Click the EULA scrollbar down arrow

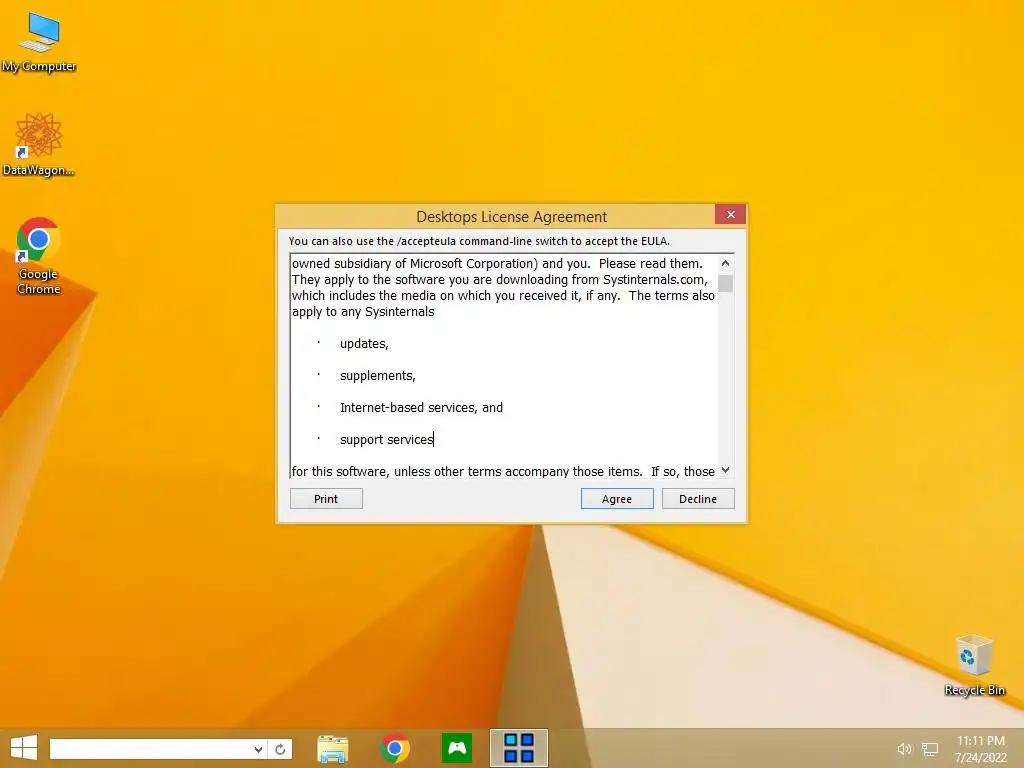pyautogui.click(x=725, y=470)
